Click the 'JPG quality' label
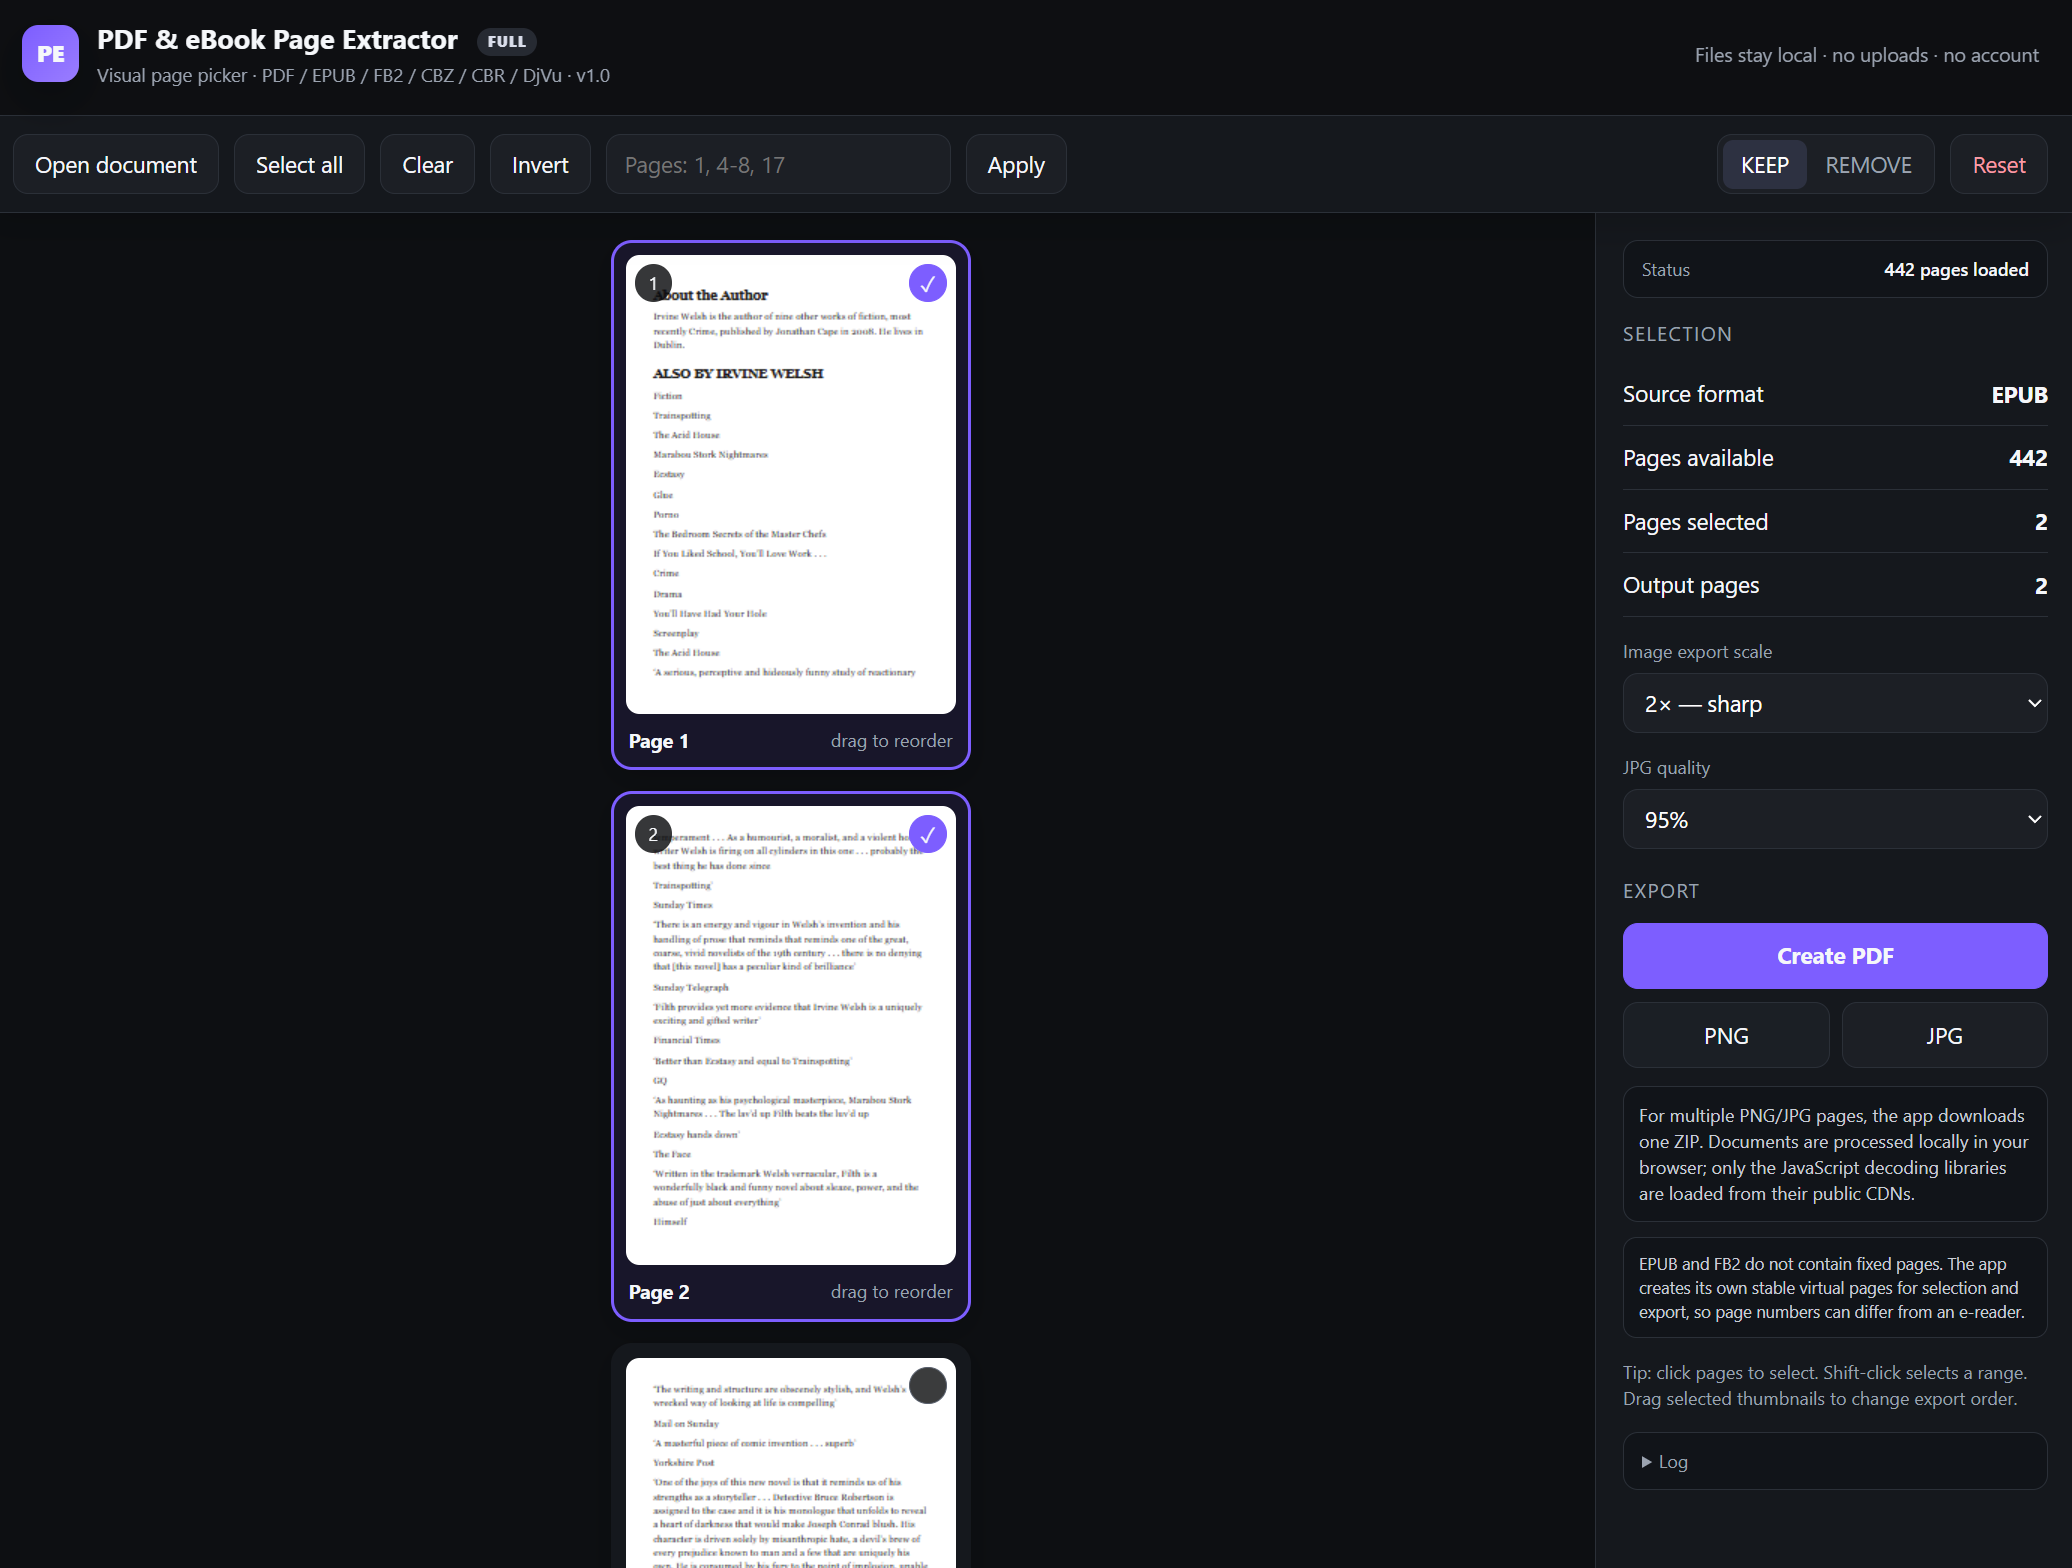This screenshot has height=1568, width=2072. tap(1666, 768)
